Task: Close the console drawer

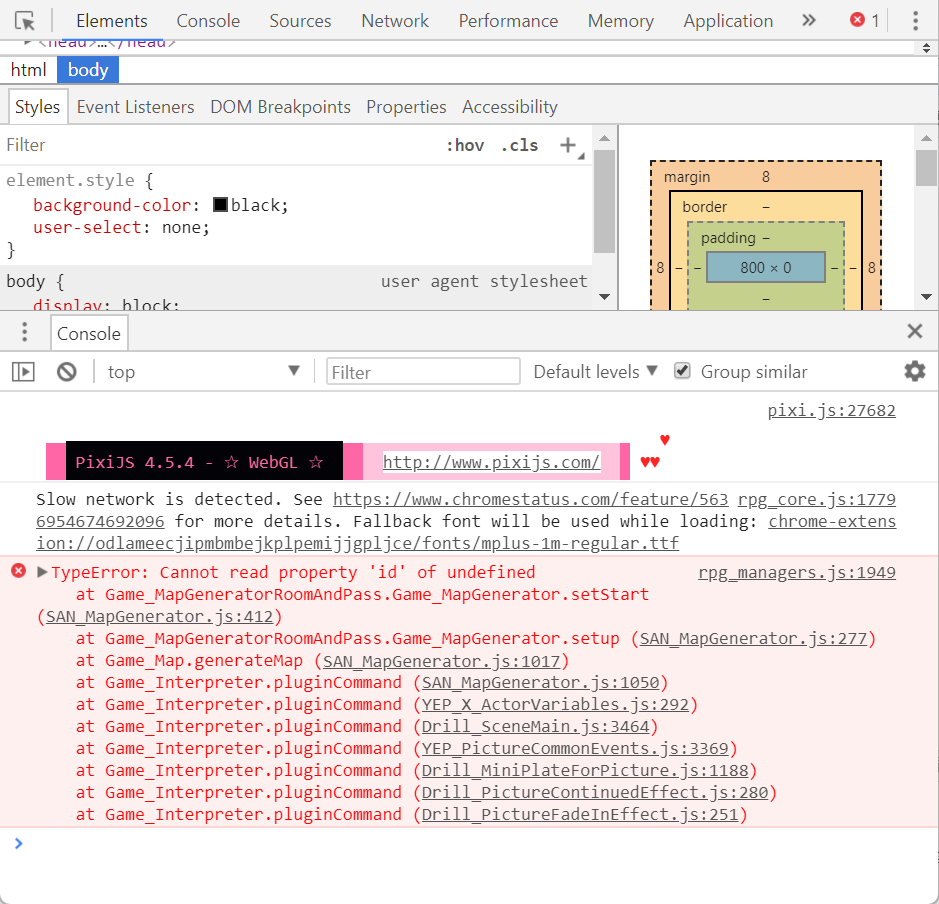Action: point(914,331)
